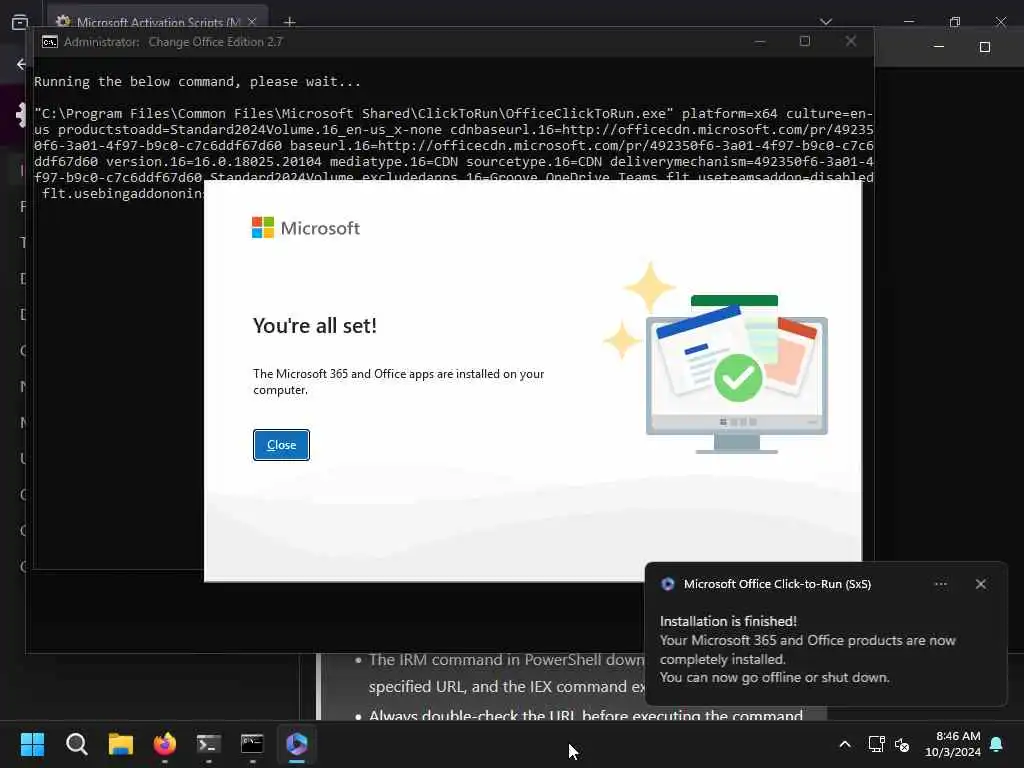Maximize the Change Office Edition console window

(805, 41)
